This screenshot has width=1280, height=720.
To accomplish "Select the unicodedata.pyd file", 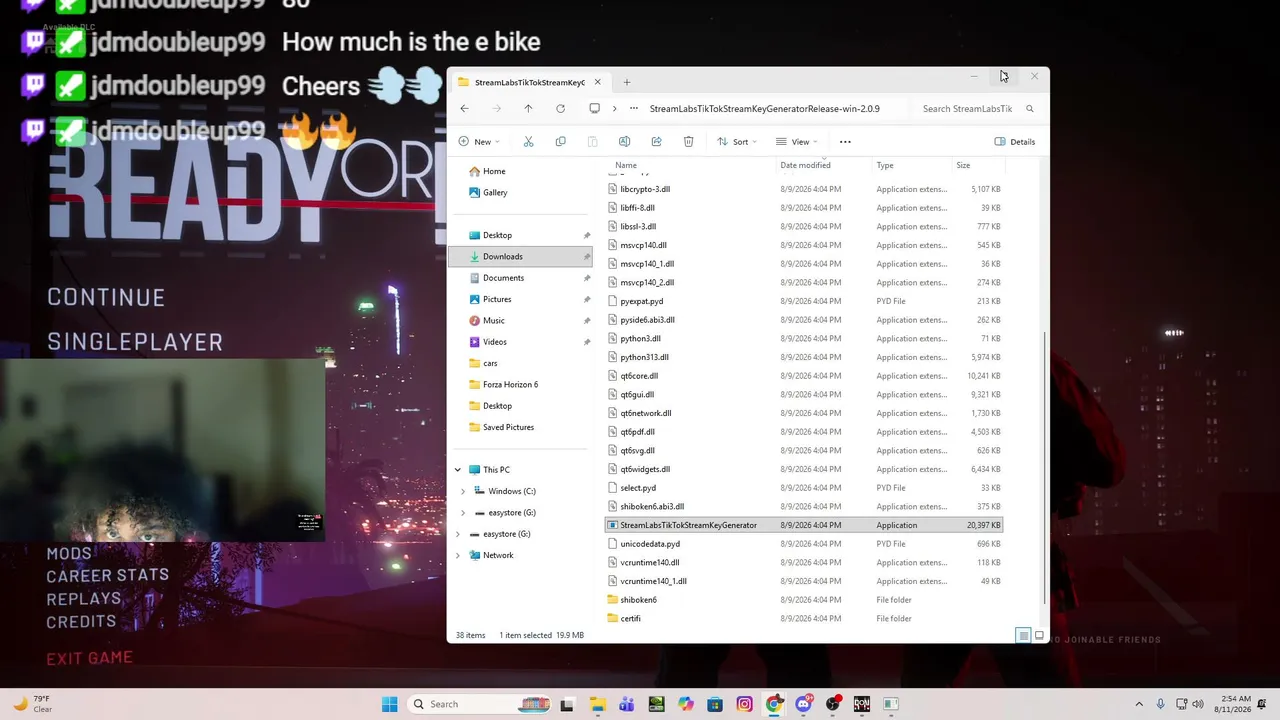I will [x=805, y=544].
